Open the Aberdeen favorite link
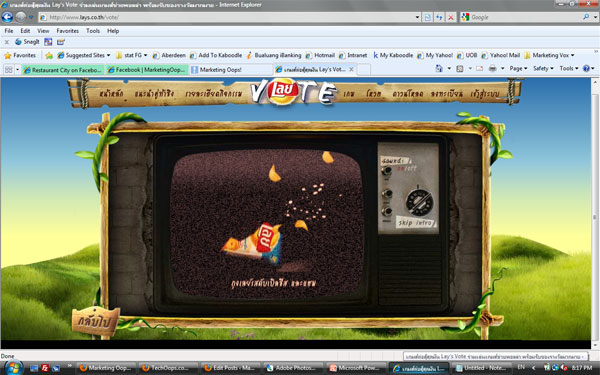 [x=169, y=55]
